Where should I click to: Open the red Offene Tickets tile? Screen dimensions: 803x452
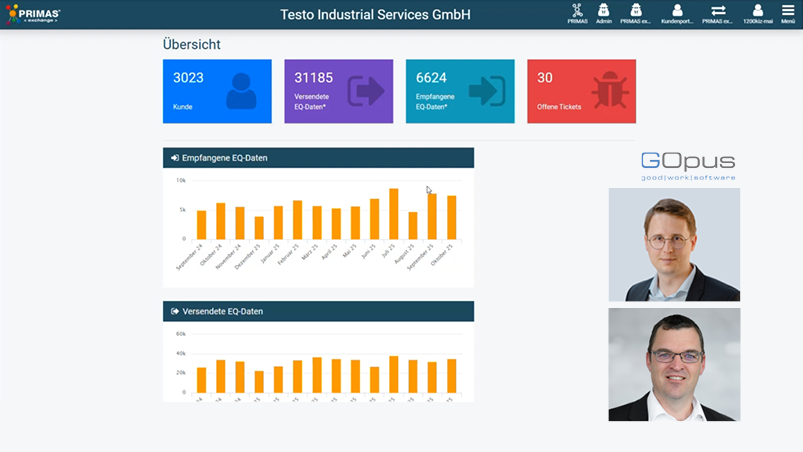(581, 91)
